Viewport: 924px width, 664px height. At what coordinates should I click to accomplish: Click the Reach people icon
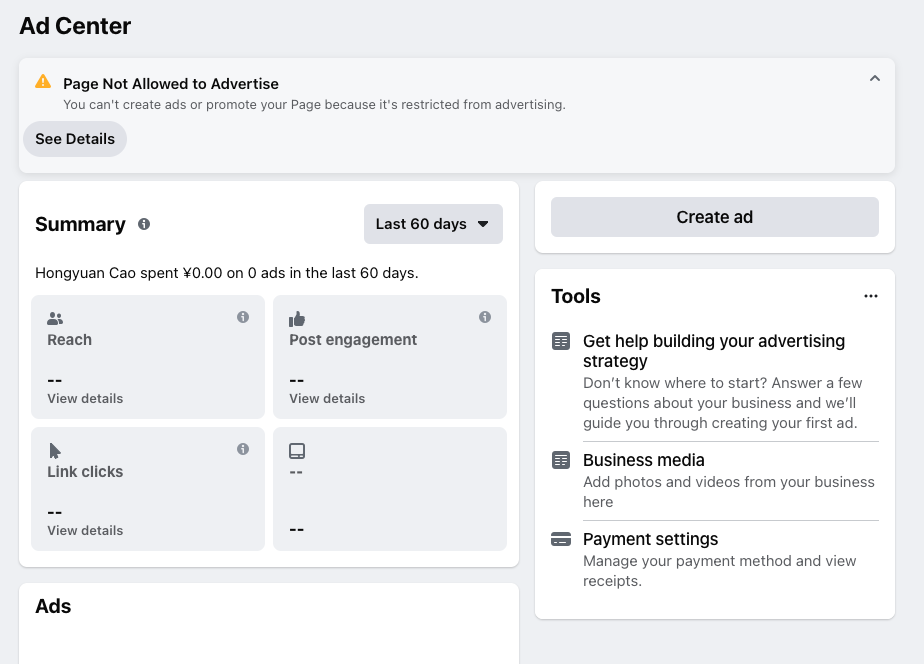[54, 317]
